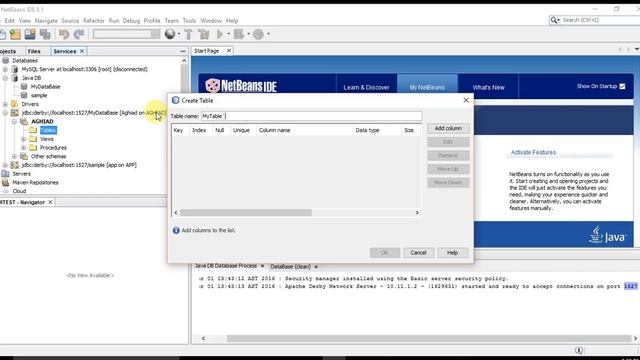The image size is (640, 360).
Task: Click the Build Project hammer icon
Action: [189, 34]
